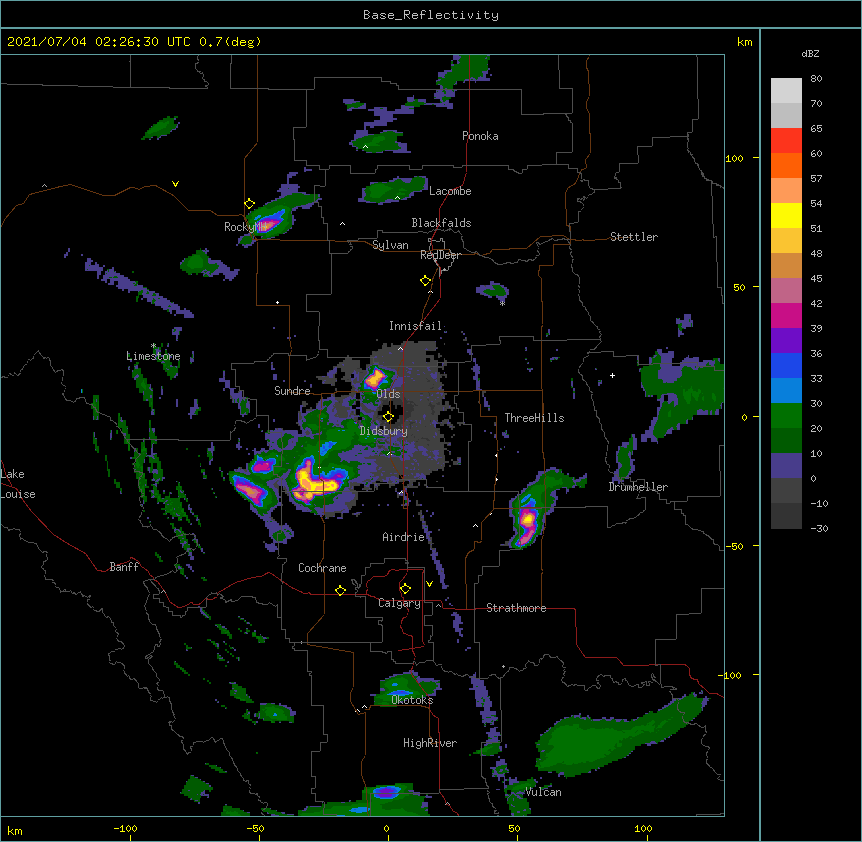
Task: Select the ThreeHills label
Action: click(x=534, y=418)
